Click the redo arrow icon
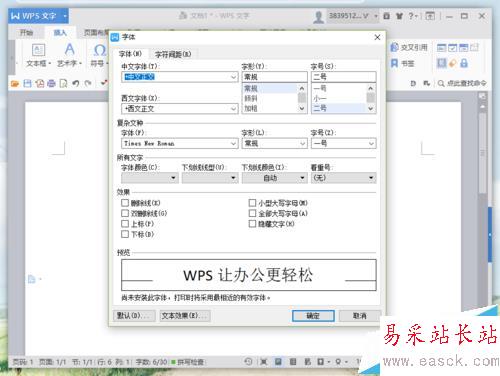500x376 pixels. pyautogui.click(x=88, y=83)
